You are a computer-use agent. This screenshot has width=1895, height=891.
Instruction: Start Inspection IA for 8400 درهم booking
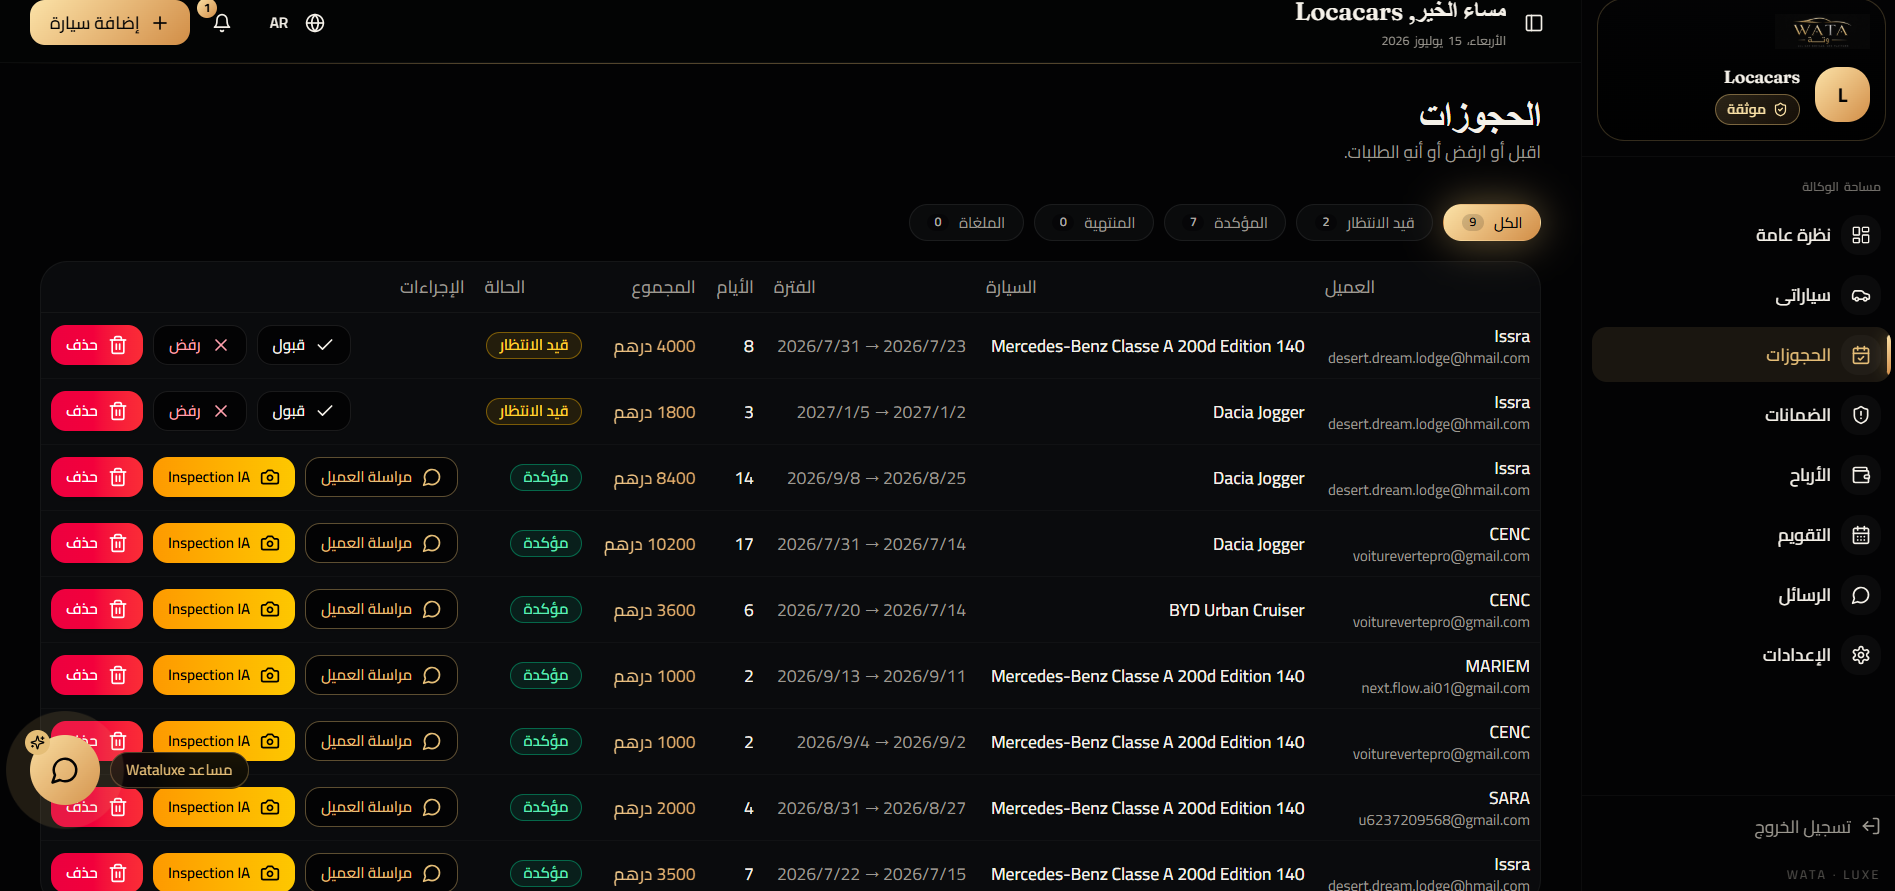coord(224,477)
